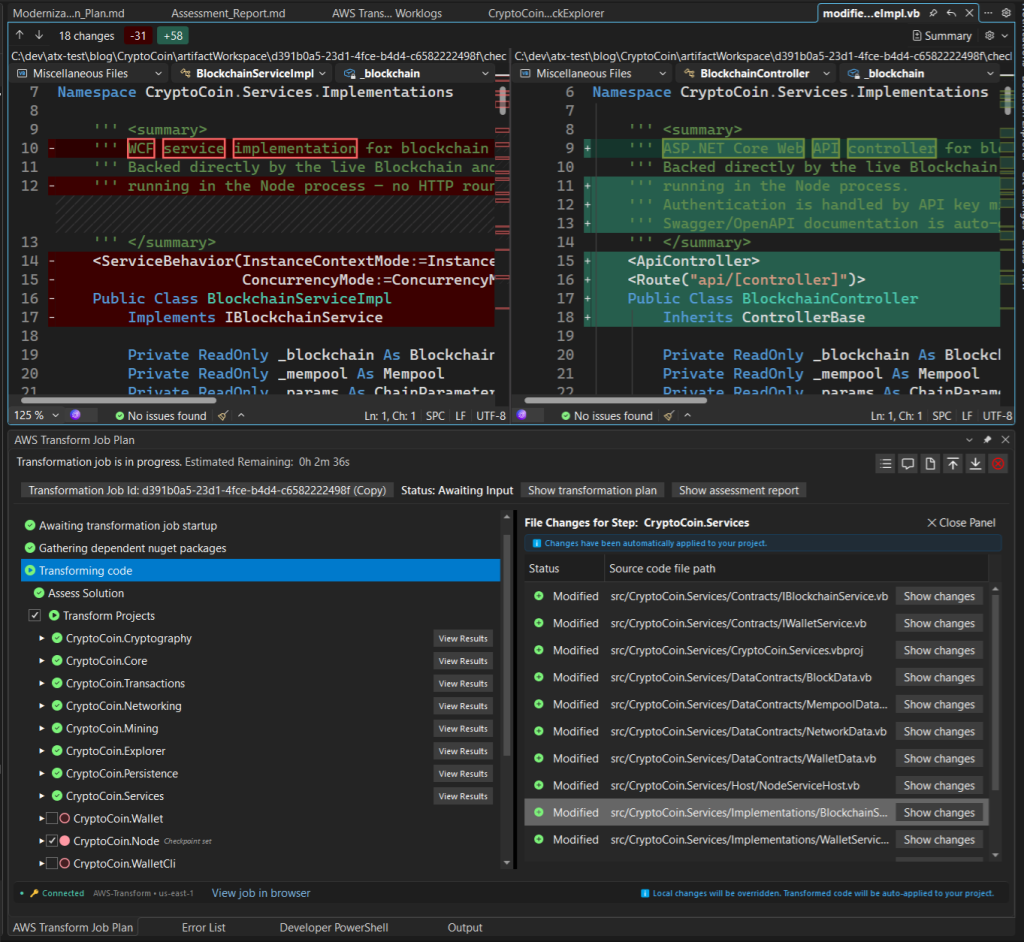Viewport: 1024px width, 942px height.
Task: Switch to the Assessment_Report.md tab
Action: click(228, 13)
